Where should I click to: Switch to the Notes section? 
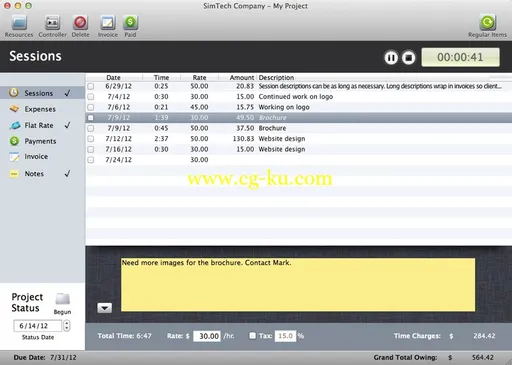(34, 174)
